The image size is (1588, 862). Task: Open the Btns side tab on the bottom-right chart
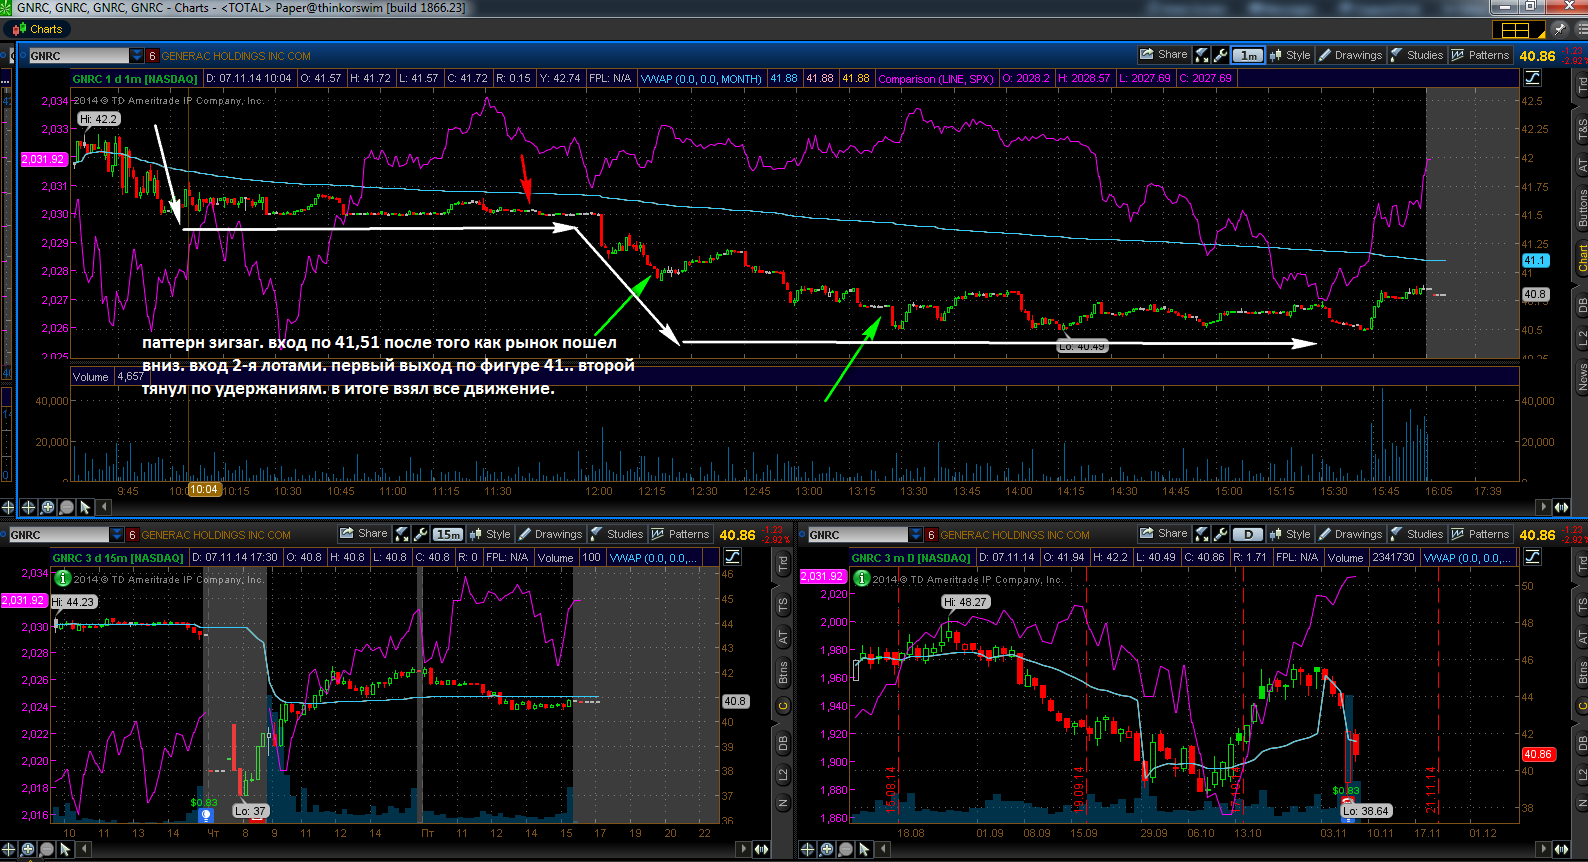[x=1582, y=672]
